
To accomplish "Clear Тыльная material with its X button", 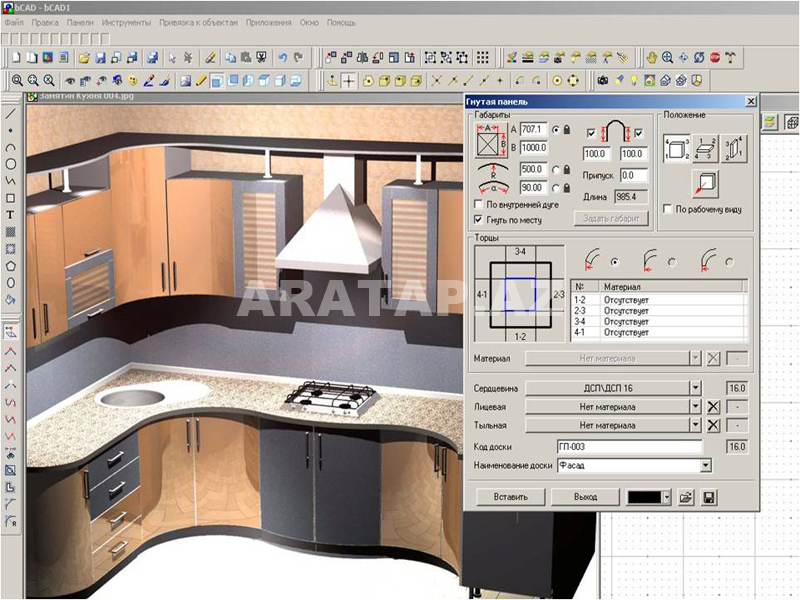I will click(713, 425).
